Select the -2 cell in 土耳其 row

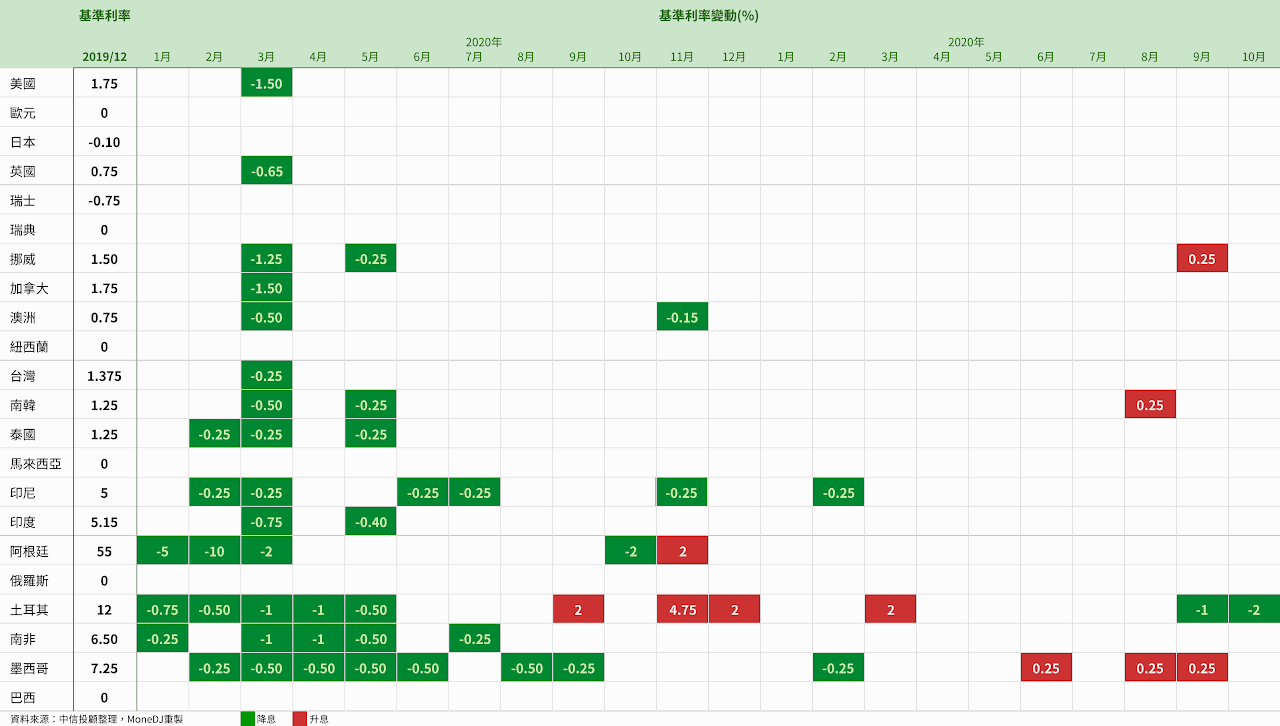pyautogui.click(x=1254, y=610)
